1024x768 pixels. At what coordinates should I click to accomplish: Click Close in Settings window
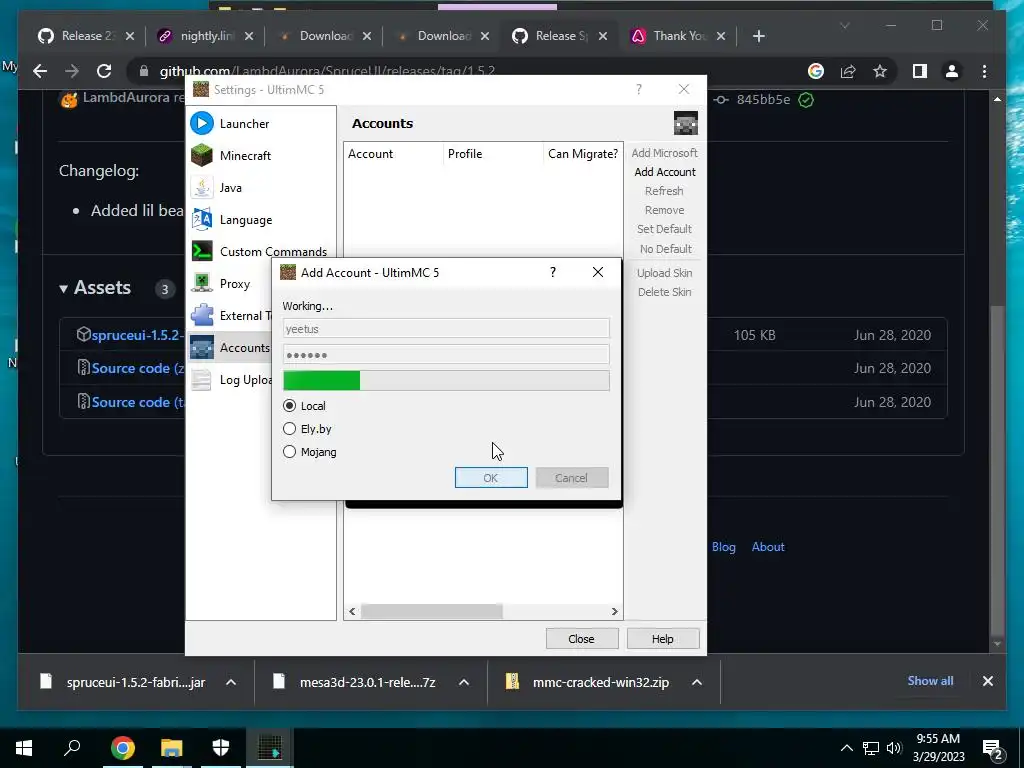coord(581,639)
